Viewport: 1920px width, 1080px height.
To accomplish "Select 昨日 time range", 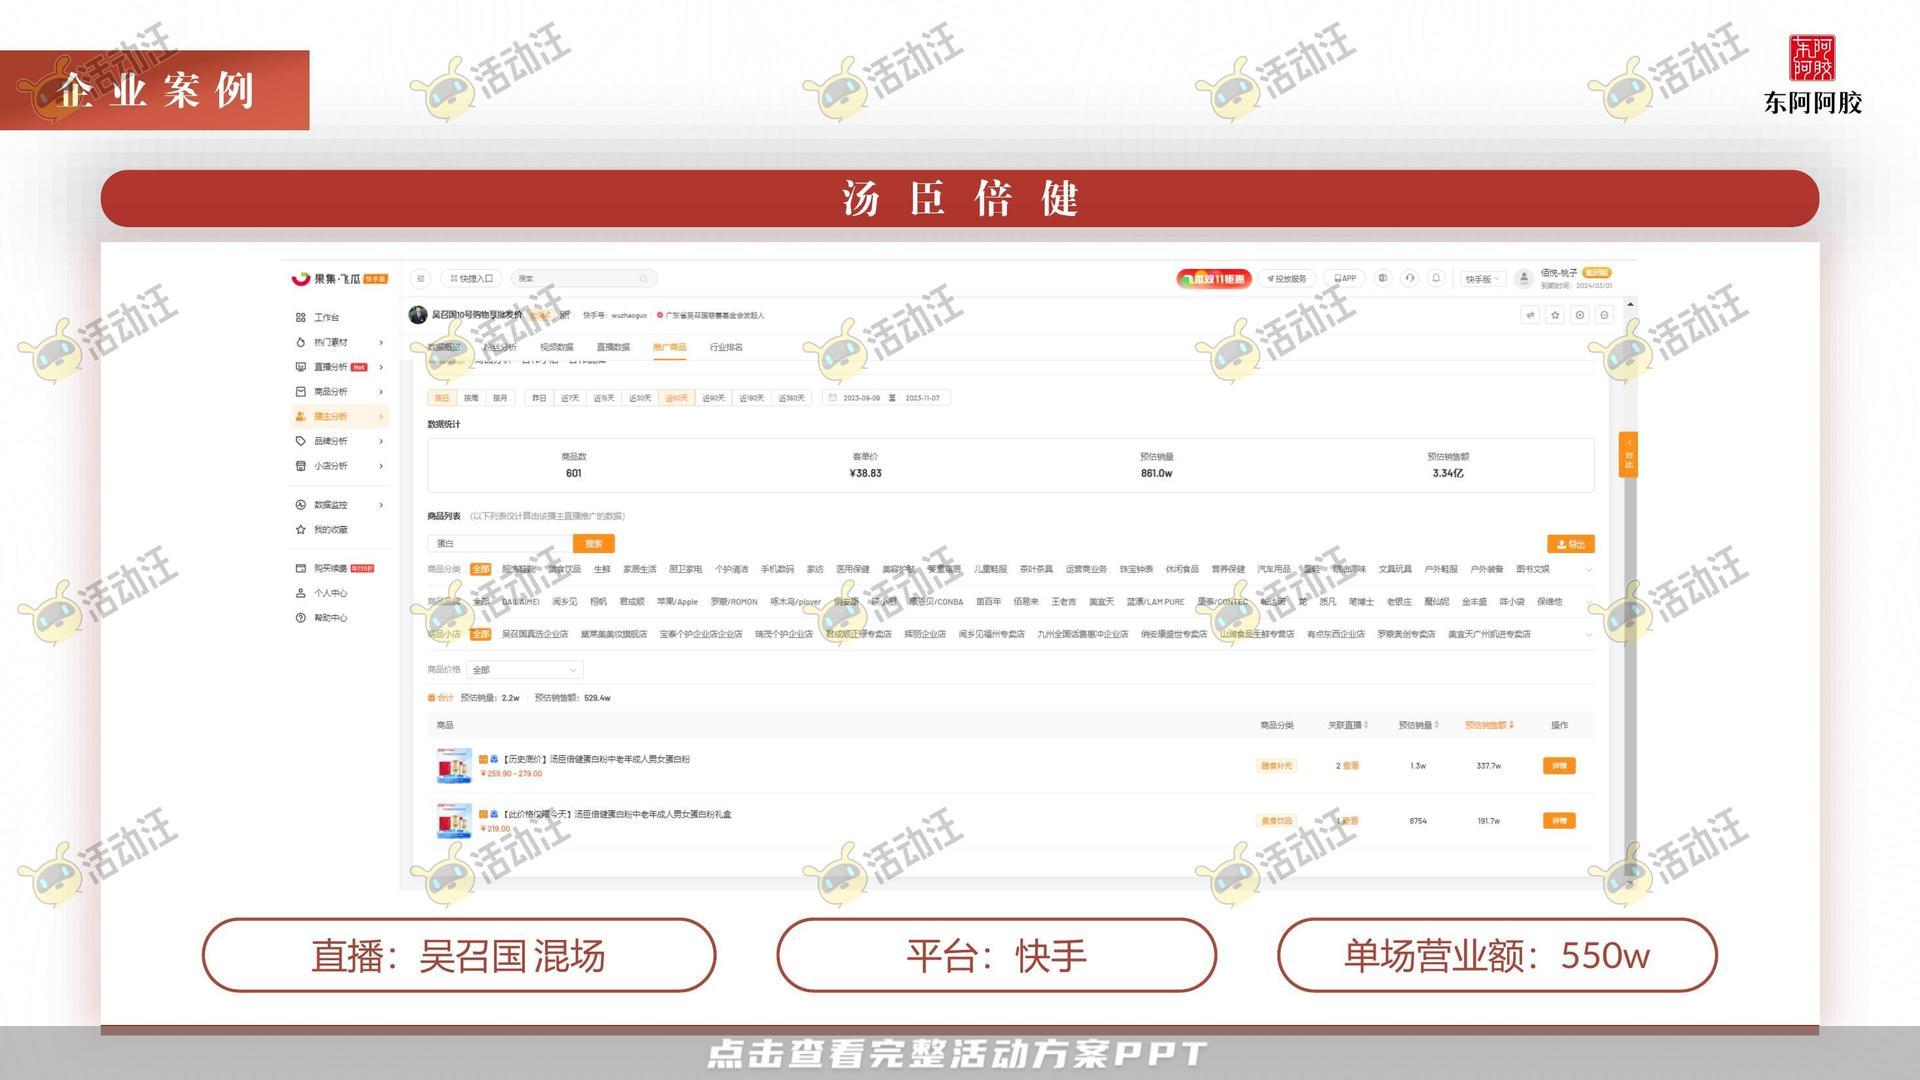I will [x=539, y=398].
